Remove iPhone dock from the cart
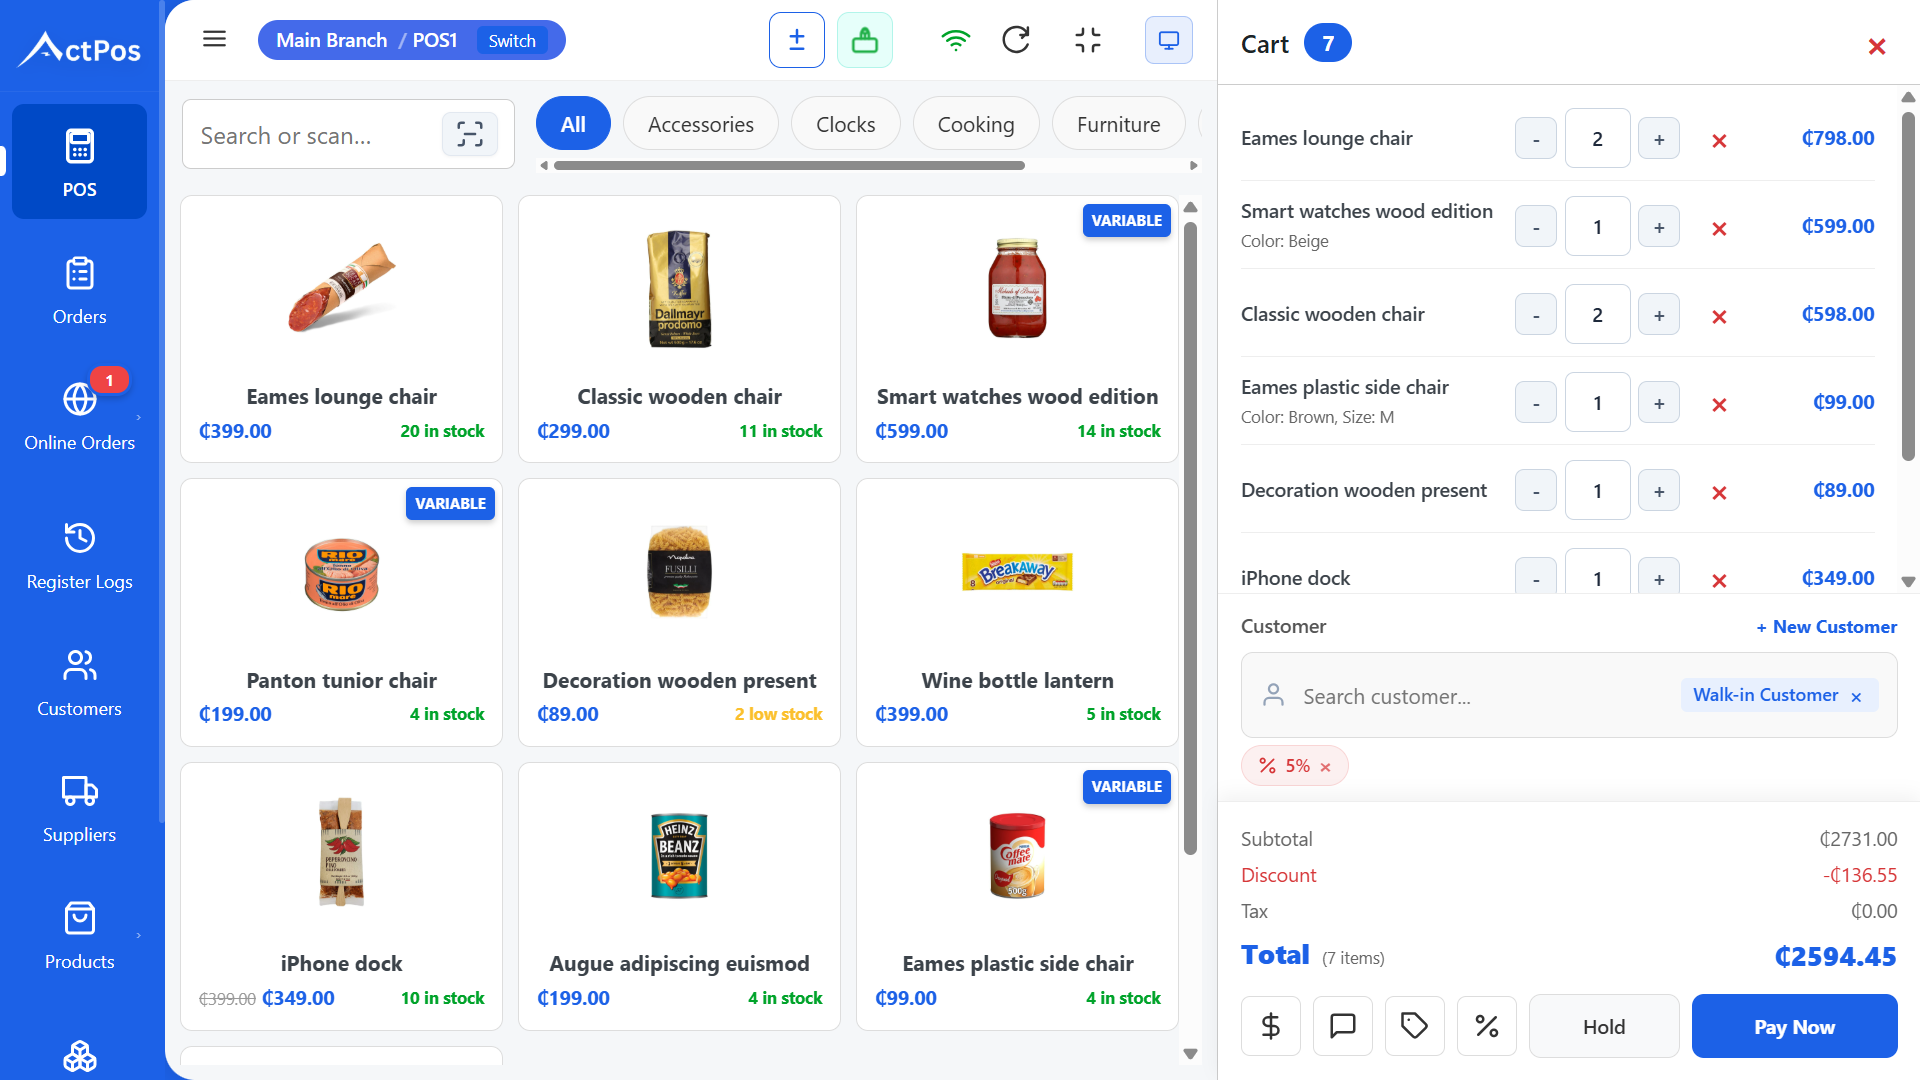 pos(1719,580)
